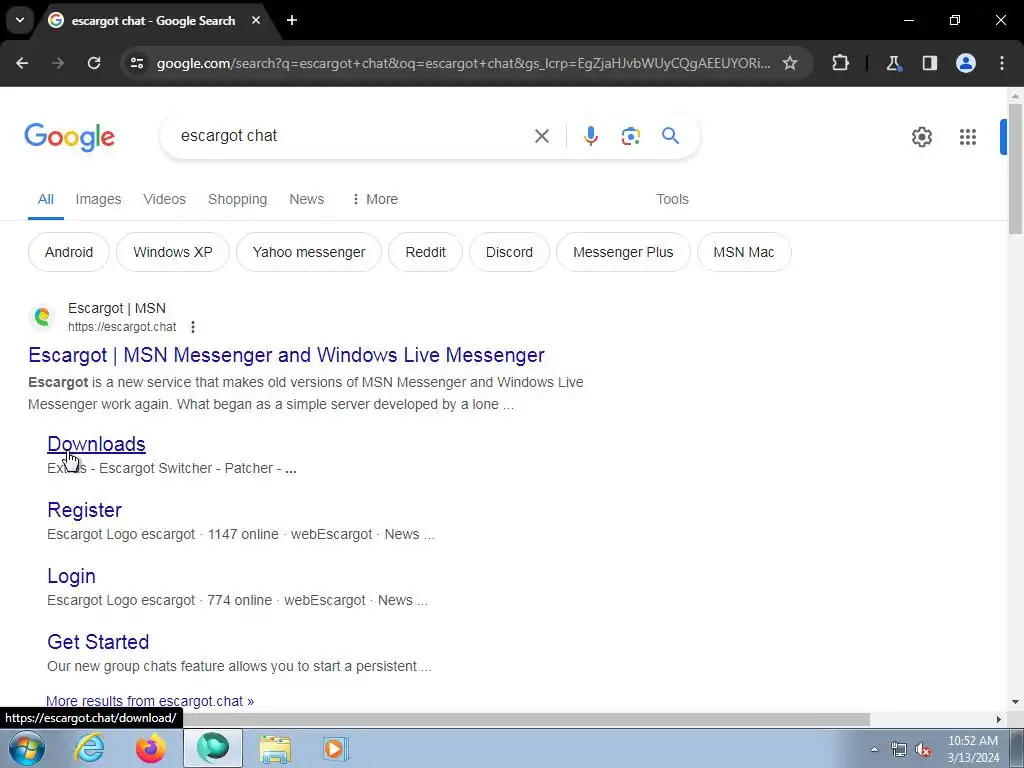Open a new tab with plus button

(292, 20)
